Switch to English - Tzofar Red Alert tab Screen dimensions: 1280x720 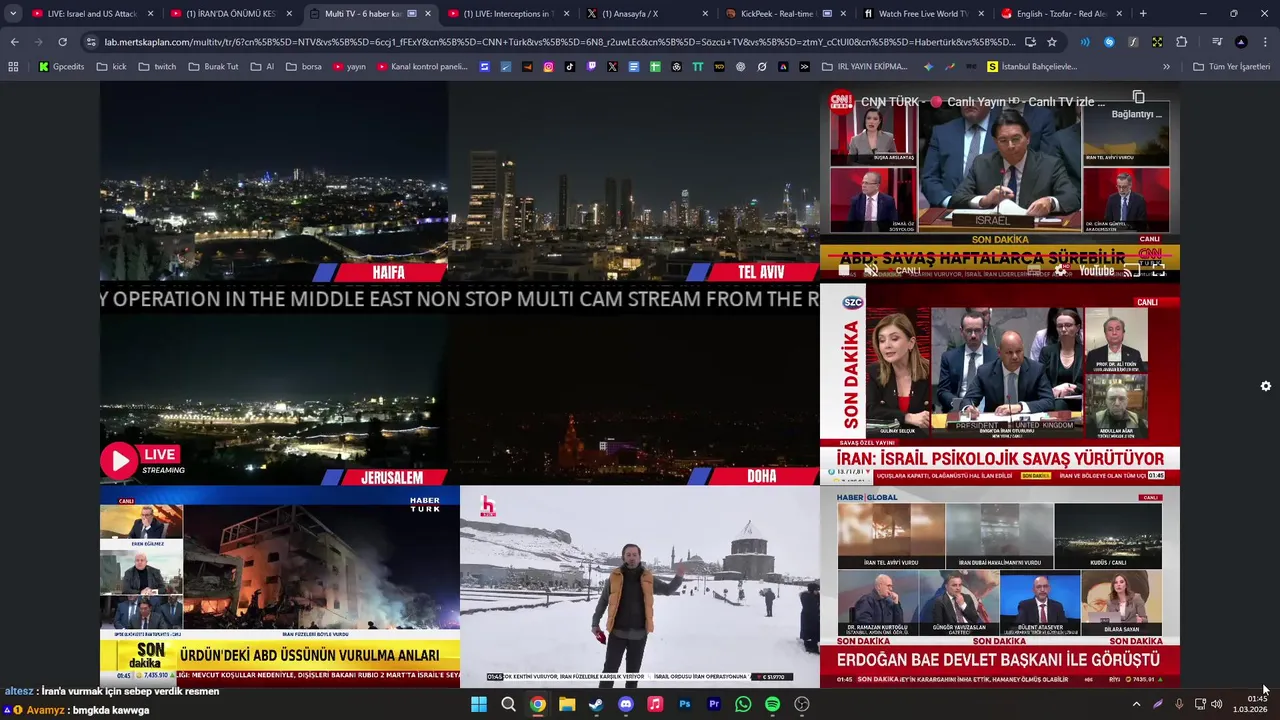point(1060,14)
